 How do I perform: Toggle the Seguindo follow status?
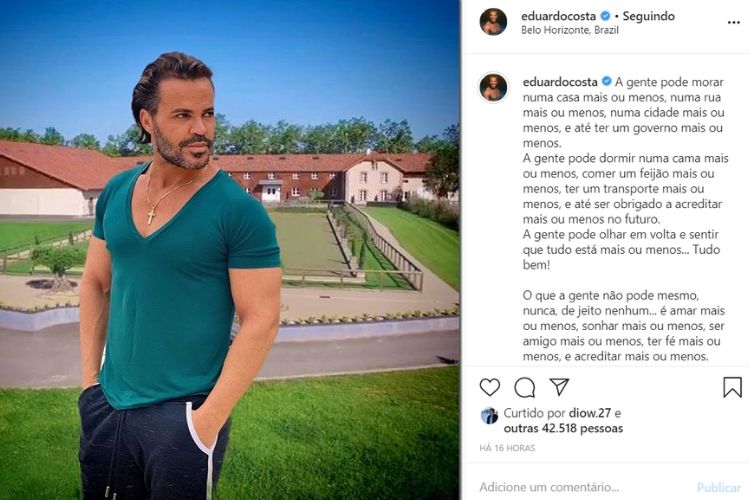point(649,16)
